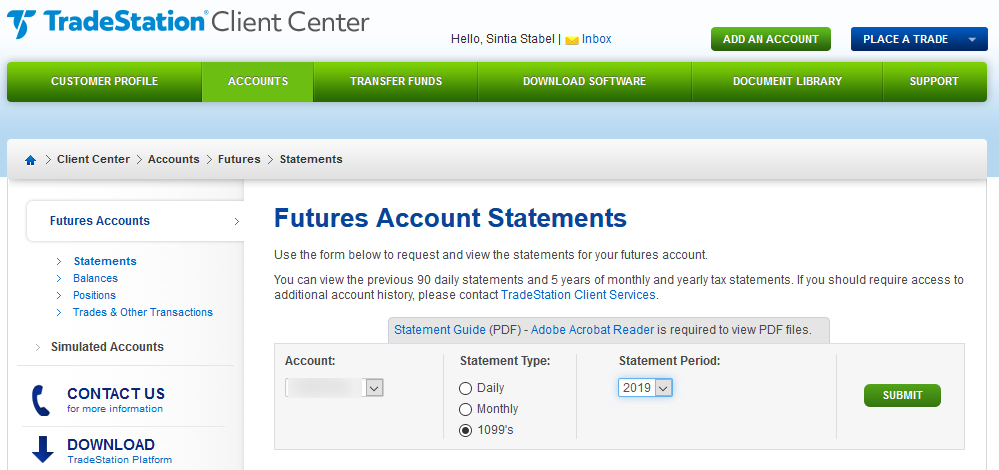This screenshot has width=999, height=470.
Task: Select the Daily statement type
Action: (x=466, y=388)
